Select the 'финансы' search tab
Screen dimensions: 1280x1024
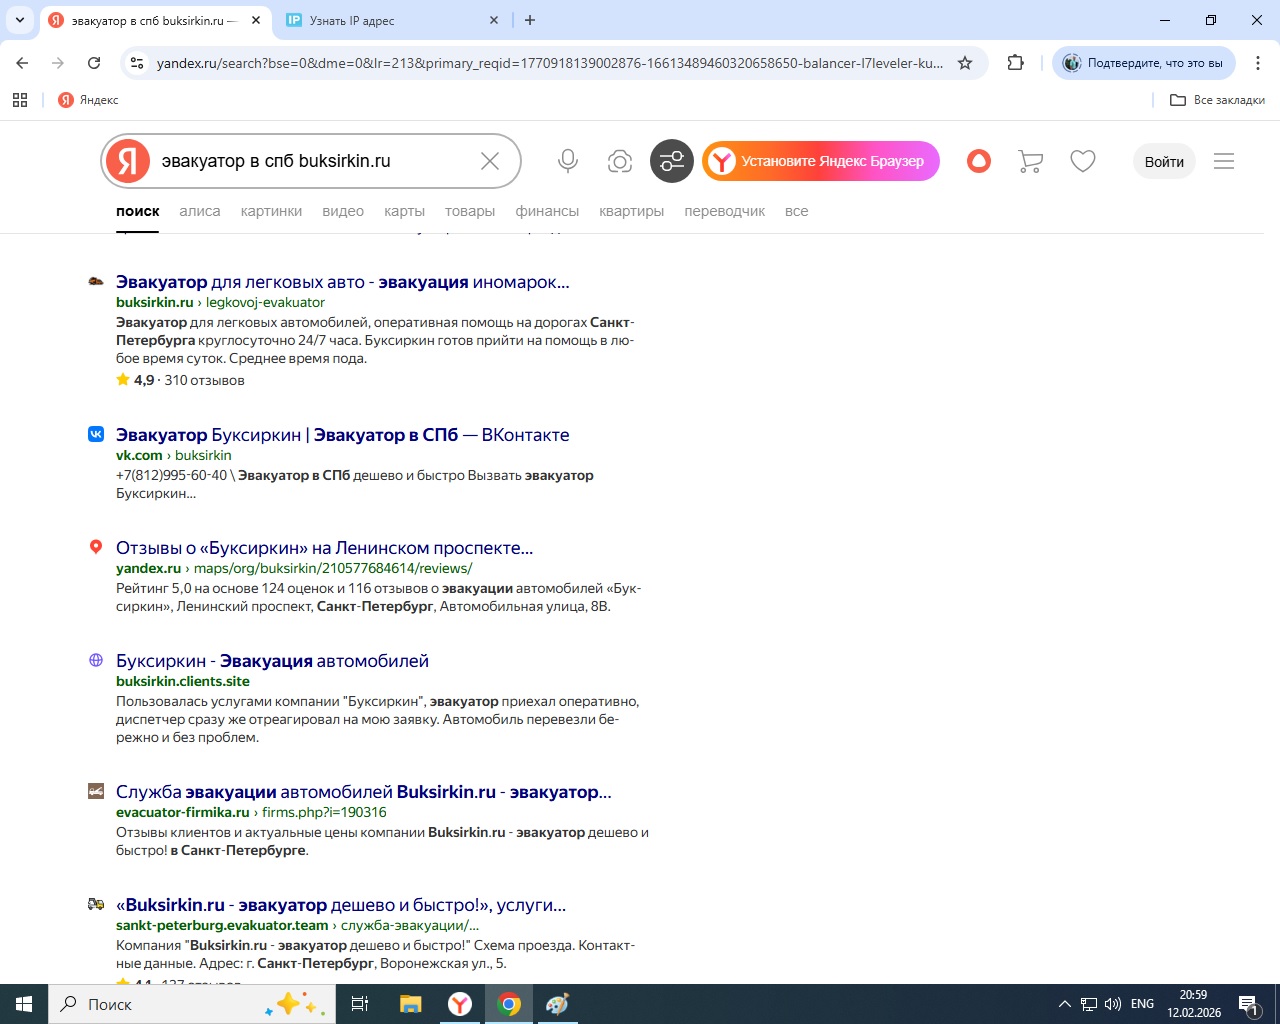point(547,211)
